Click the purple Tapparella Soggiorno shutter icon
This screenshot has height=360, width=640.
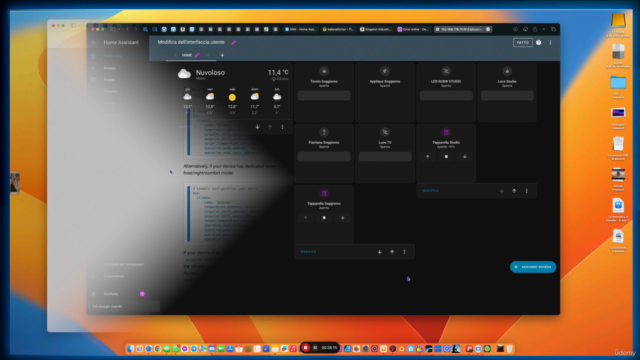click(x=324, y=193)
